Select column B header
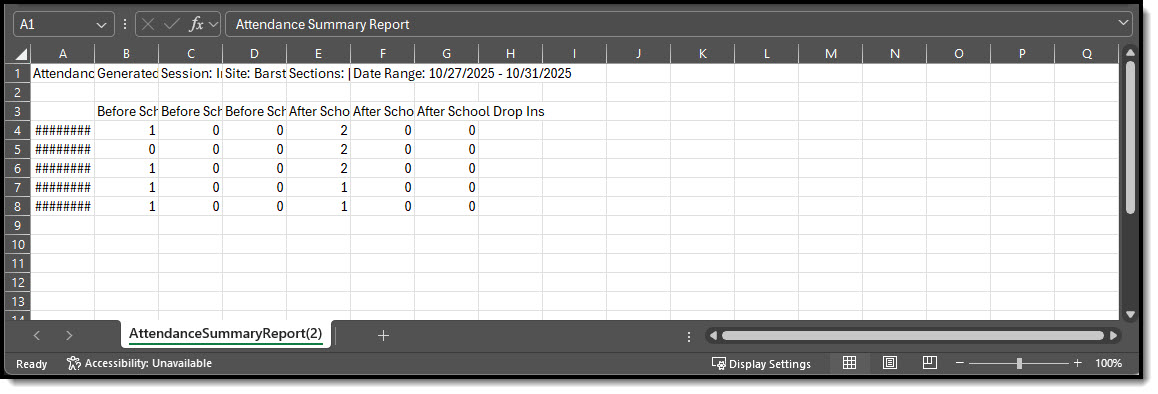 (126, 54)
